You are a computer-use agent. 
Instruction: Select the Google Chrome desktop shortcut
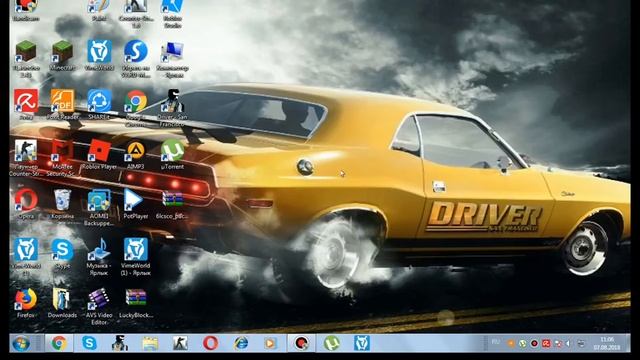click(136, 108)
